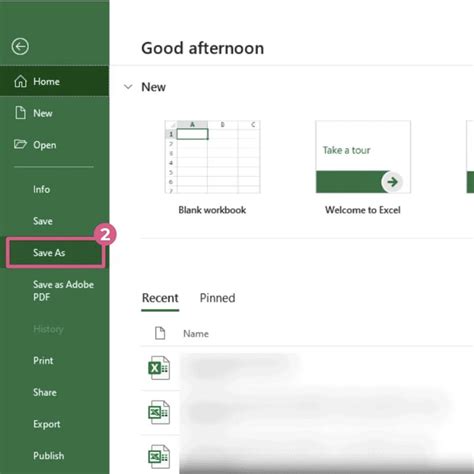Open the Take a tour template
Image resolution: width=474 pixels, height=474 pixels.
tap(363, 157)
